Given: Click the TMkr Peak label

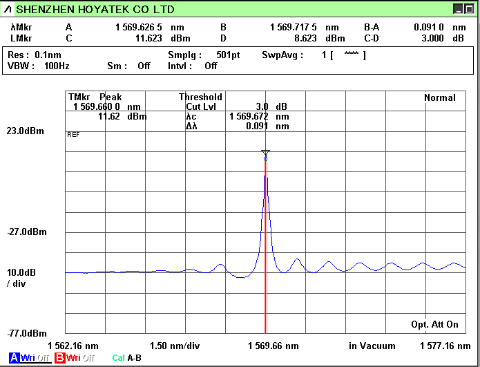Looking at the screenshot, I should click(95, 97).
